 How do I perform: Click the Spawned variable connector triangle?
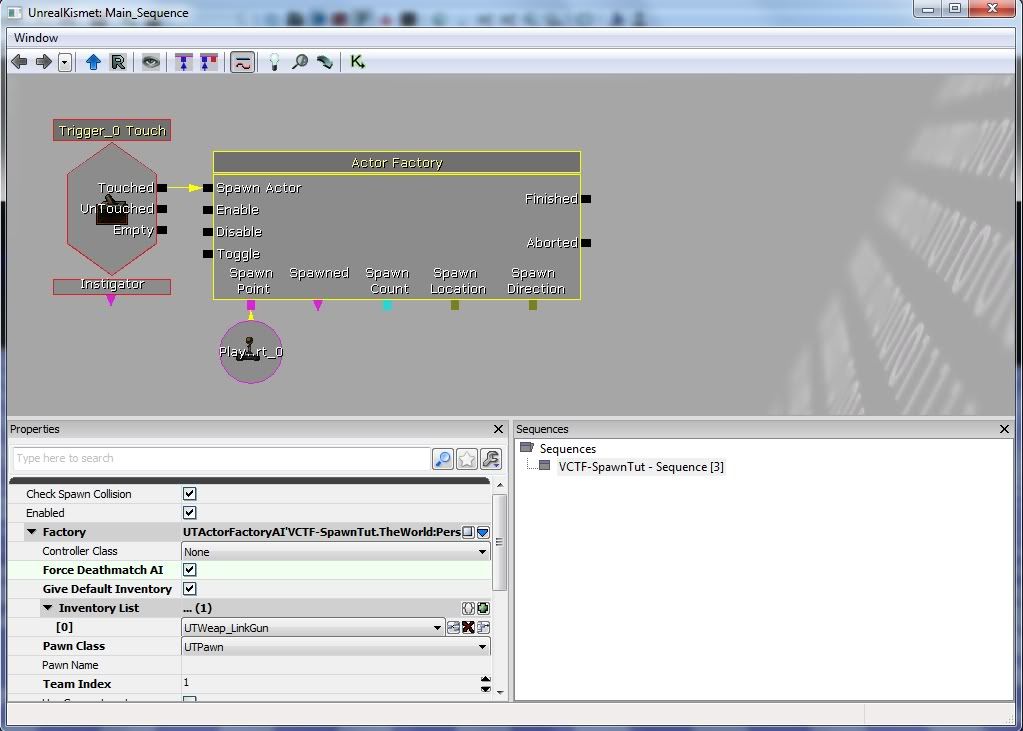[318, 305]
